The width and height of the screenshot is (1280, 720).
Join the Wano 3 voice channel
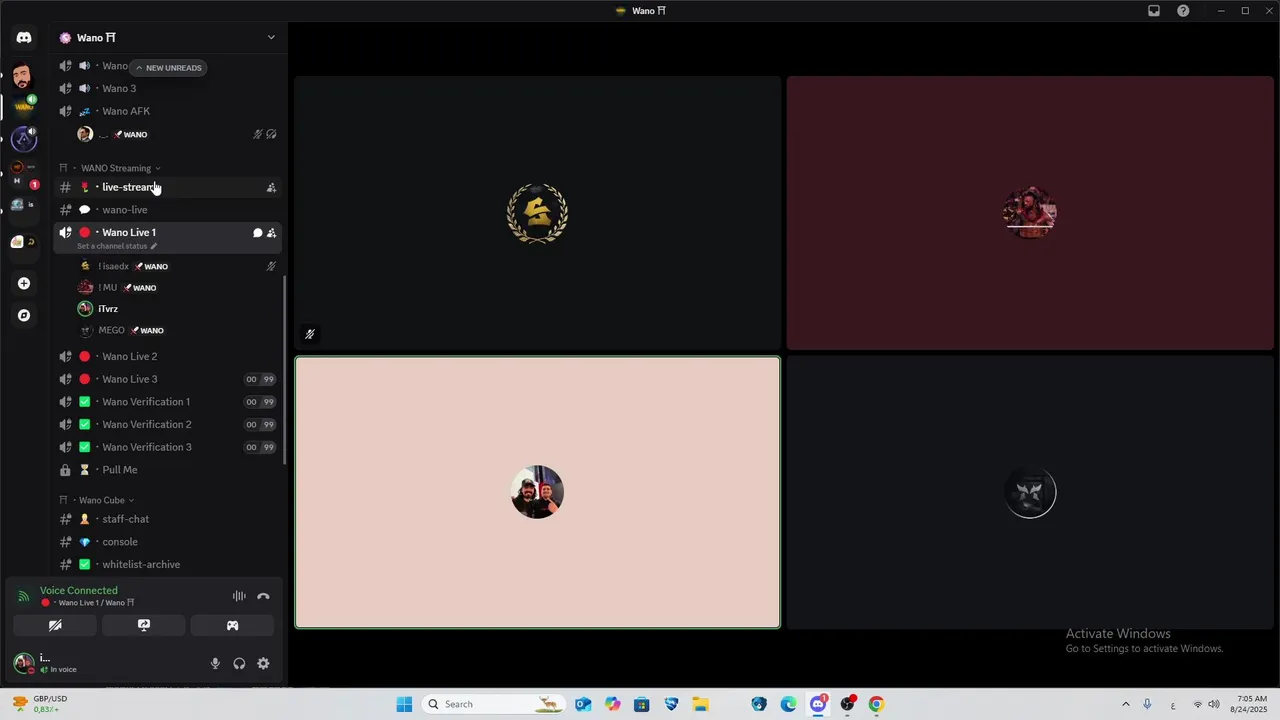tap(167, 88)
